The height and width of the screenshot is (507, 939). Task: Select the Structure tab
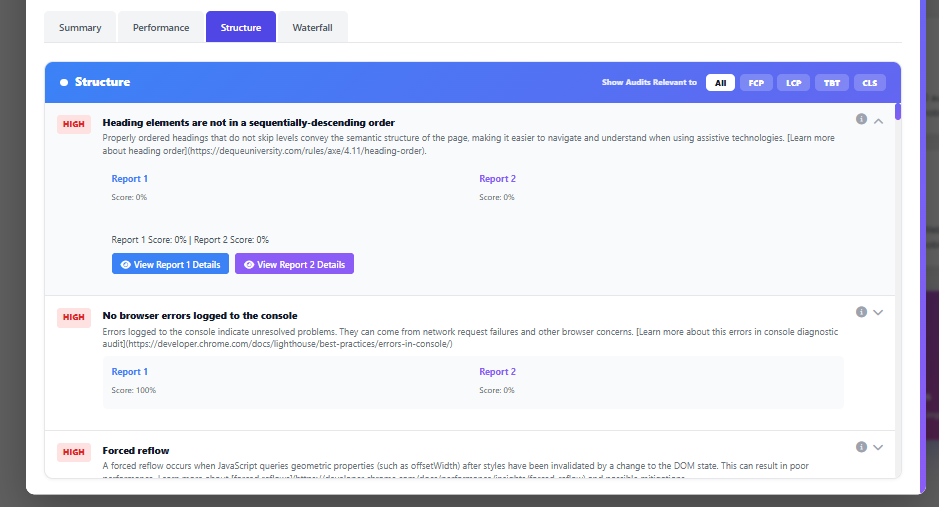241,28
